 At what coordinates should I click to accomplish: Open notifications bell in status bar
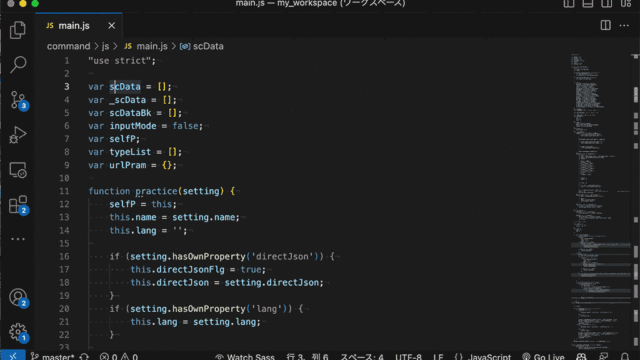coord(625,357)
